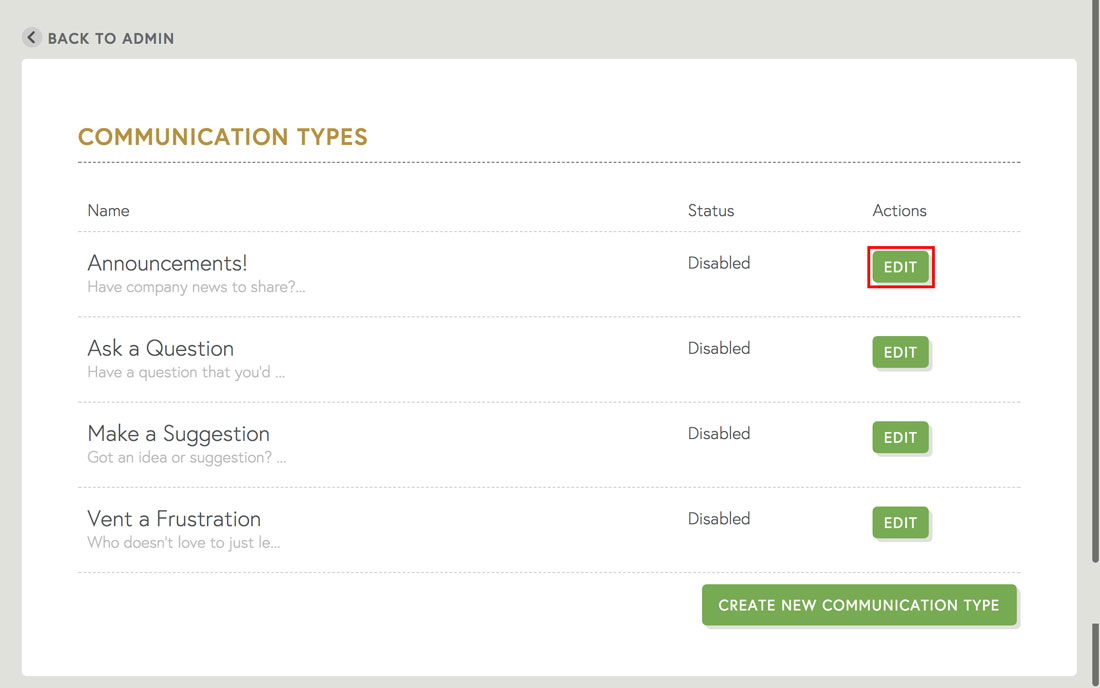This screenshot has height=688, width=1100.
Task: Open the Announcements! entry by its name
Action: 166,263
